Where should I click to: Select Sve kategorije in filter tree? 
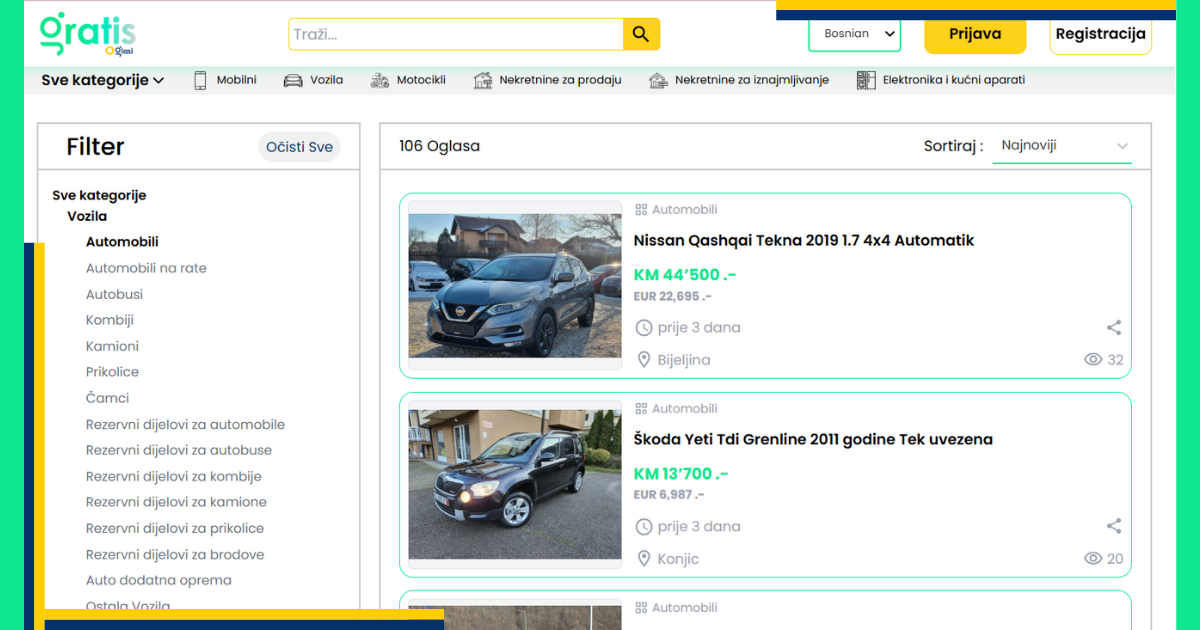click(x=99, y=196)
